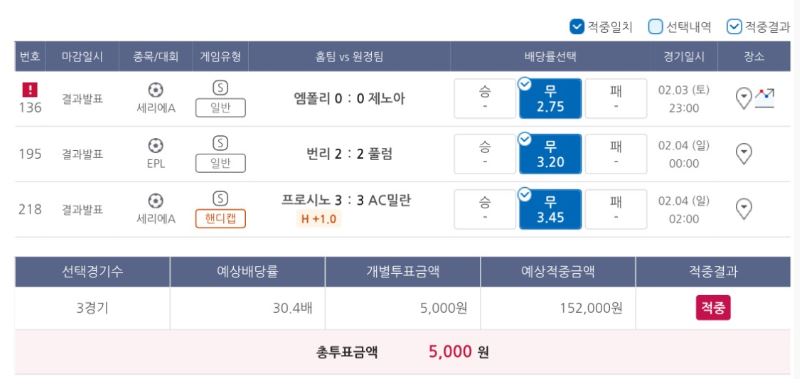Click the soccer ball icon for match 136
This screenshot has width=800, height=391.
(156, 90)
